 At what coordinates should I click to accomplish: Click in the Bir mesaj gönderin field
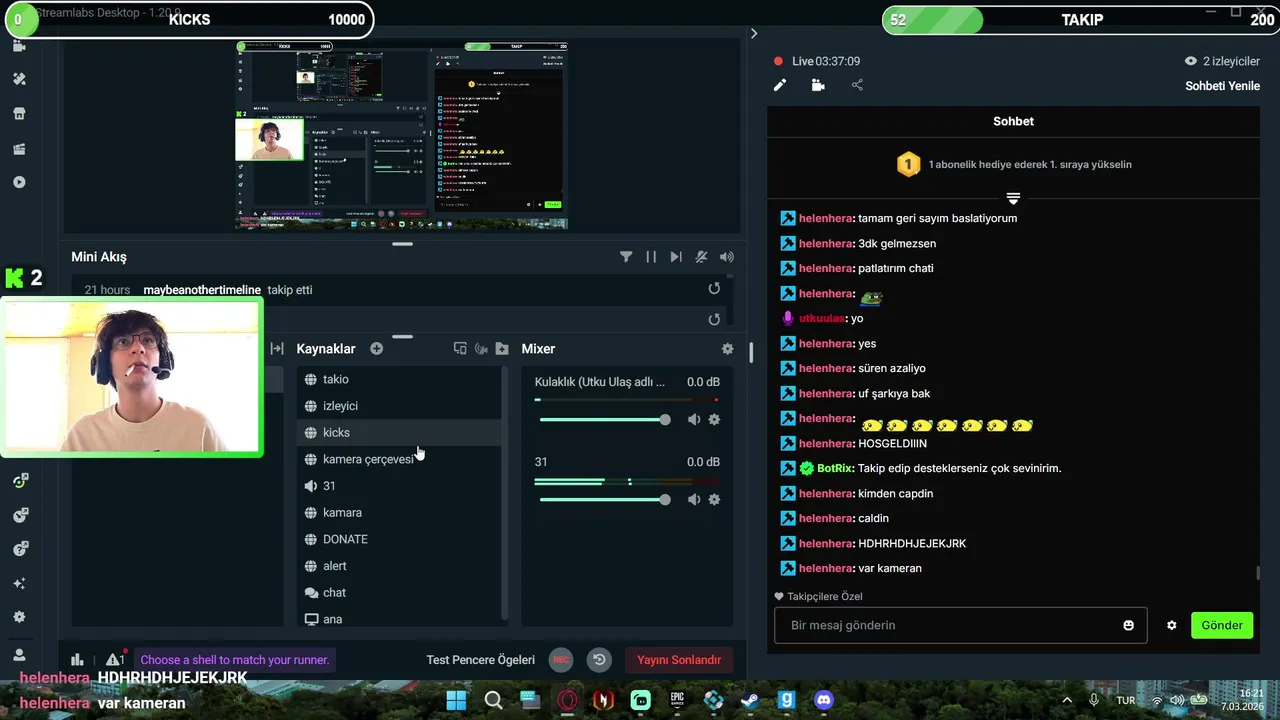point(960,625)
